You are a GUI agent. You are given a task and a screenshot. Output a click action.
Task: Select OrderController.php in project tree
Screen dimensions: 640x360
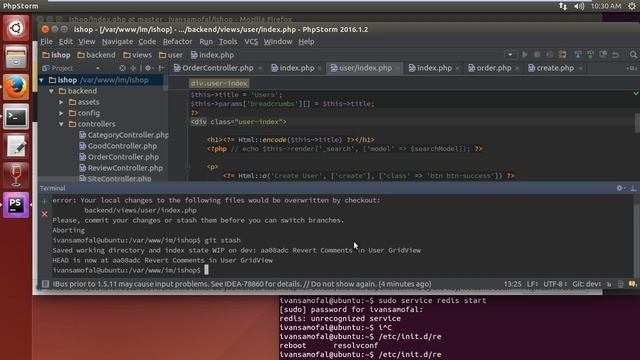pyautogui.click(x=119, y=157)
